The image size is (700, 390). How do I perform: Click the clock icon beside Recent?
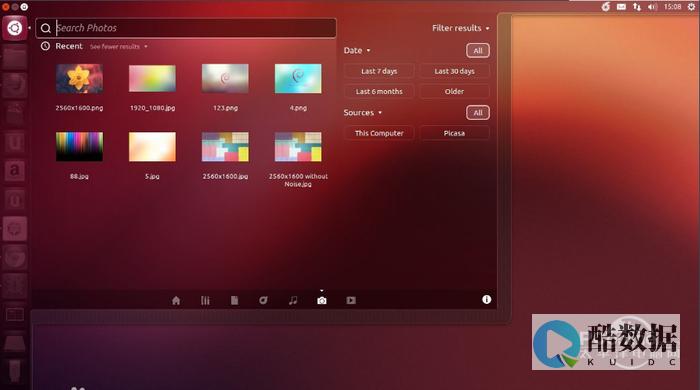45,46
